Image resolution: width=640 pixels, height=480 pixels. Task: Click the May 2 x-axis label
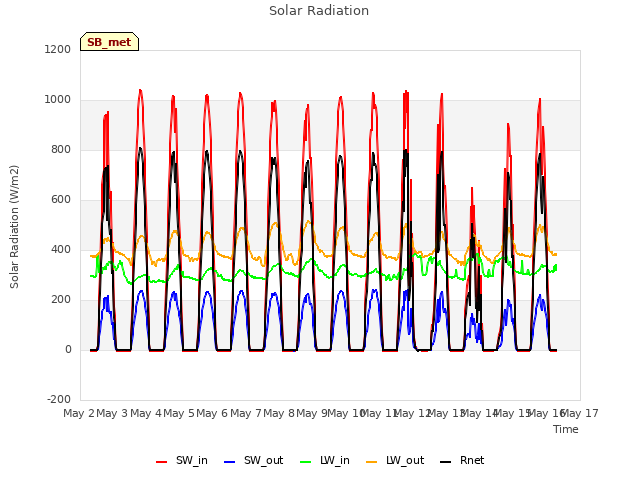[79, 413]
